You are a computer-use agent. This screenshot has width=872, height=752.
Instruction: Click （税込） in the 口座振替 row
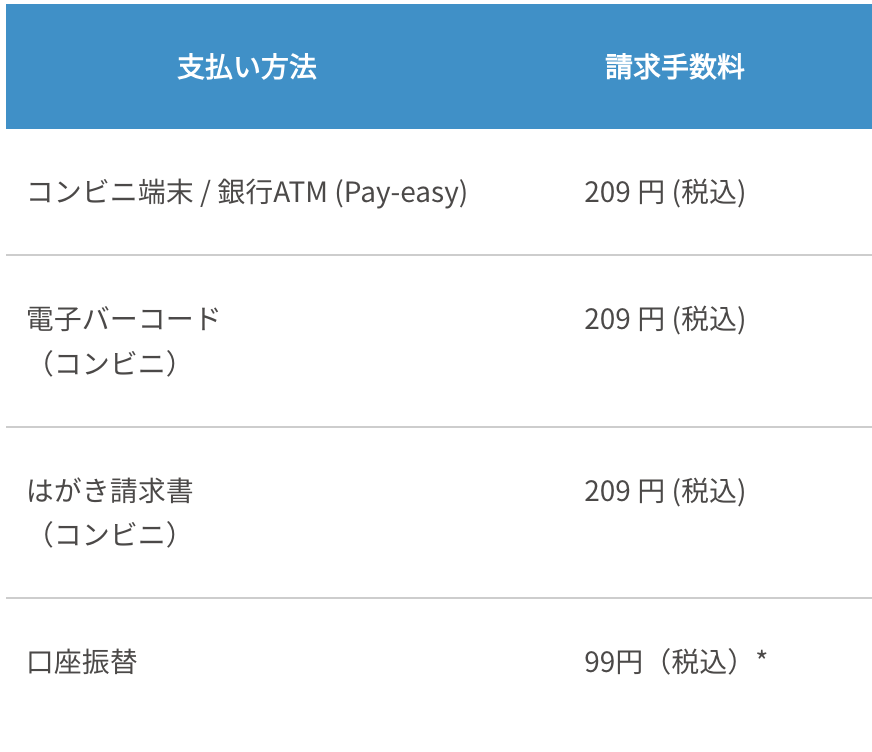(x=696, y=662)
